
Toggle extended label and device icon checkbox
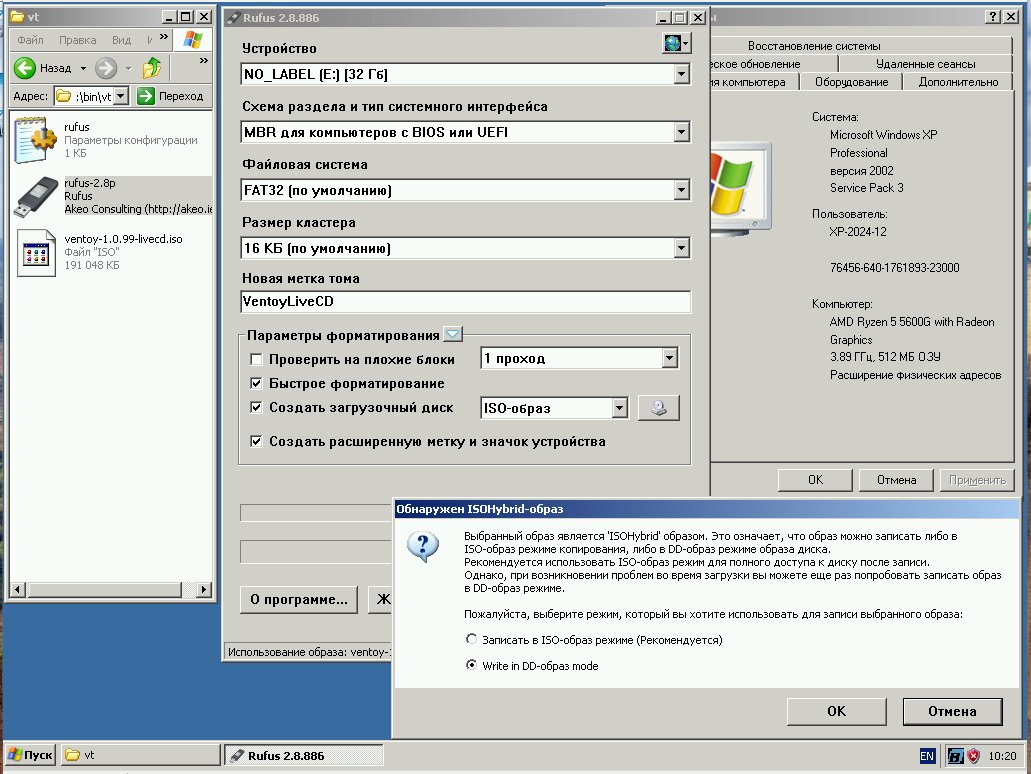coord(256,441)
